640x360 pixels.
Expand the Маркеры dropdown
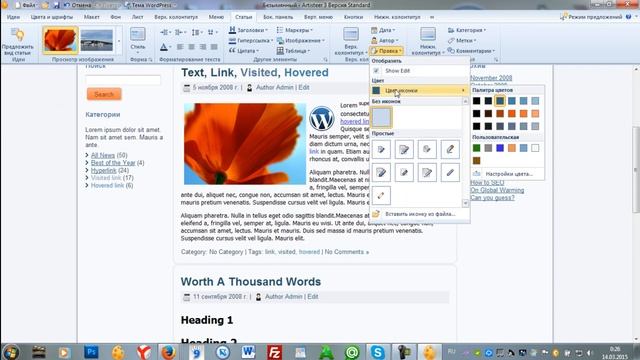[x=295, y=30]
